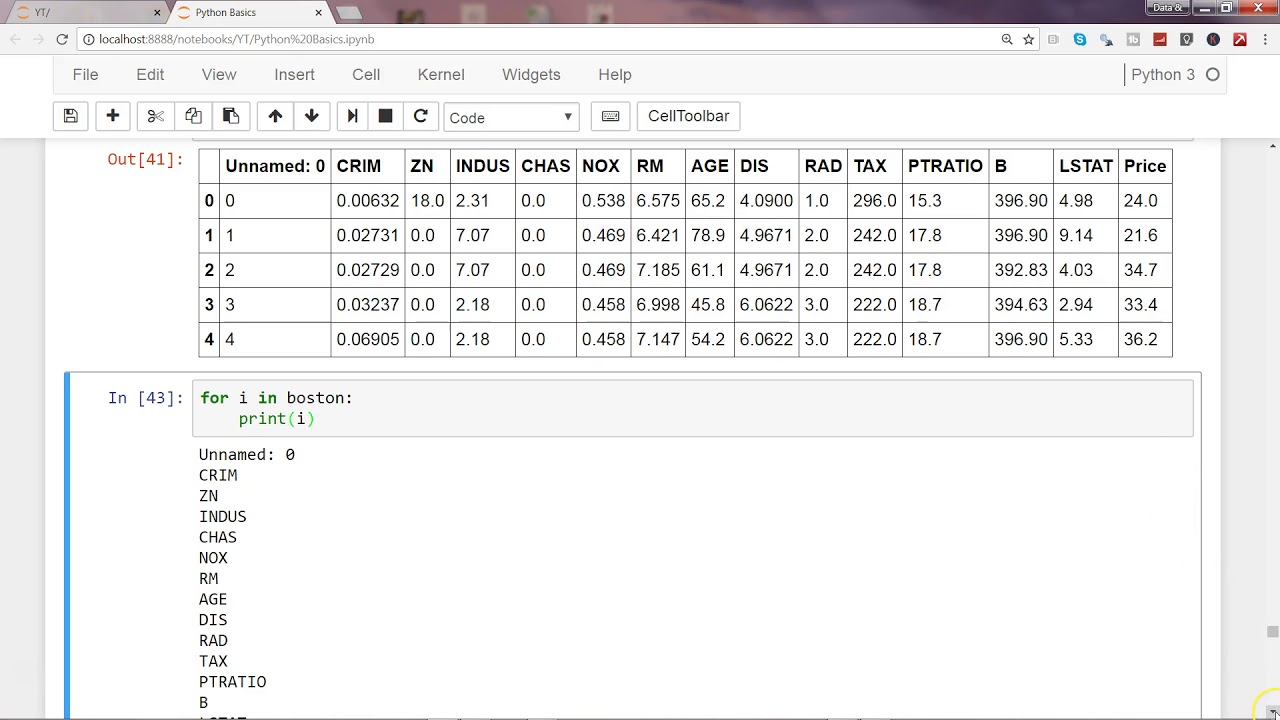The width and height of the screenshot is (1280, 720).
Task: Run cell and select below icon
Action: [352, 116]
